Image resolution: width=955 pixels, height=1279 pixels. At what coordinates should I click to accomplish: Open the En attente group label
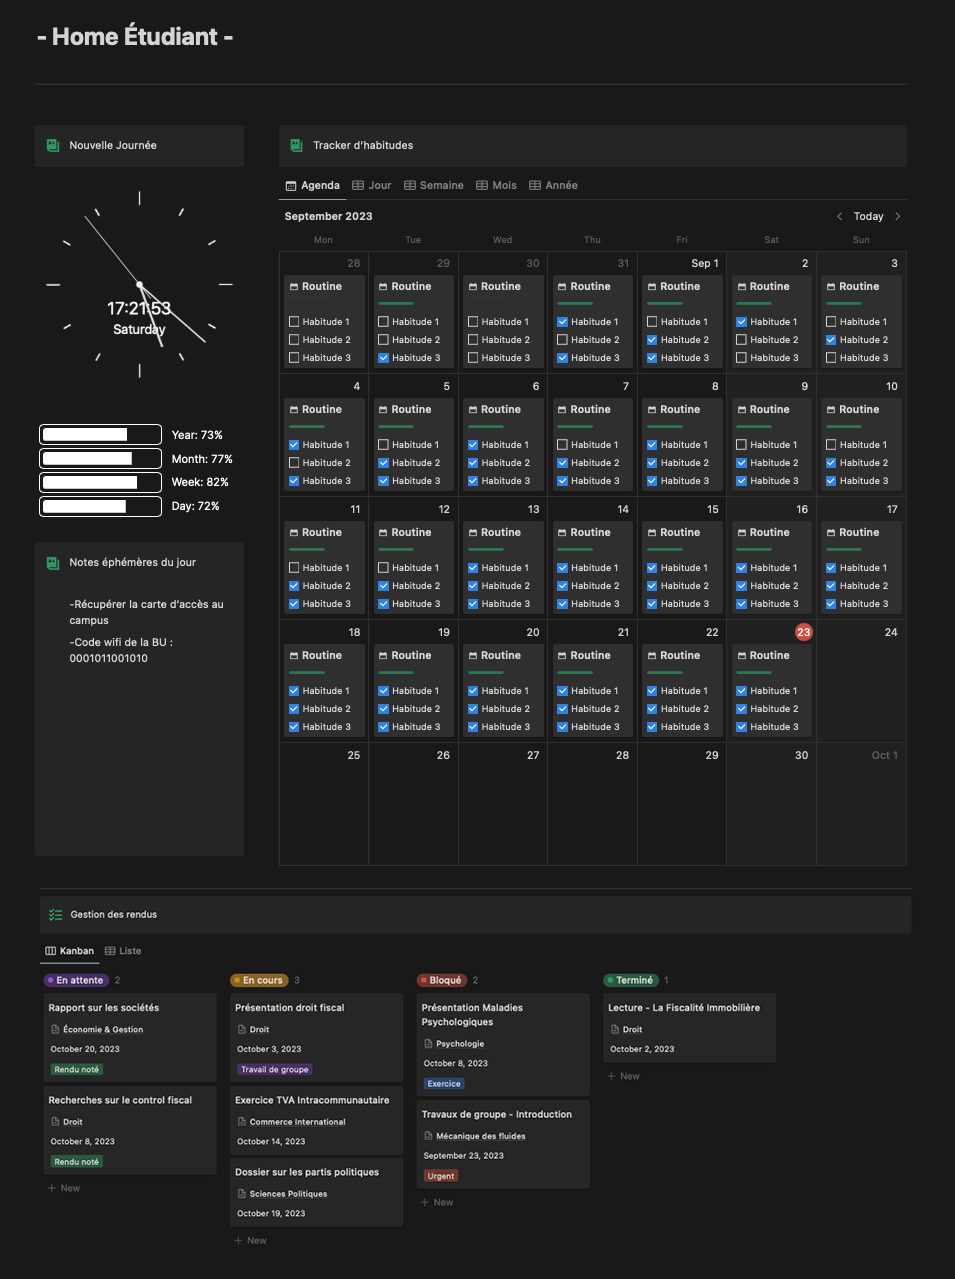76,981
